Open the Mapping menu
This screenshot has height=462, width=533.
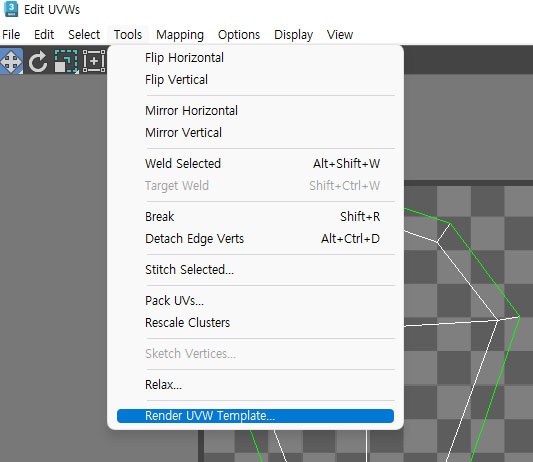coord(180,35)
